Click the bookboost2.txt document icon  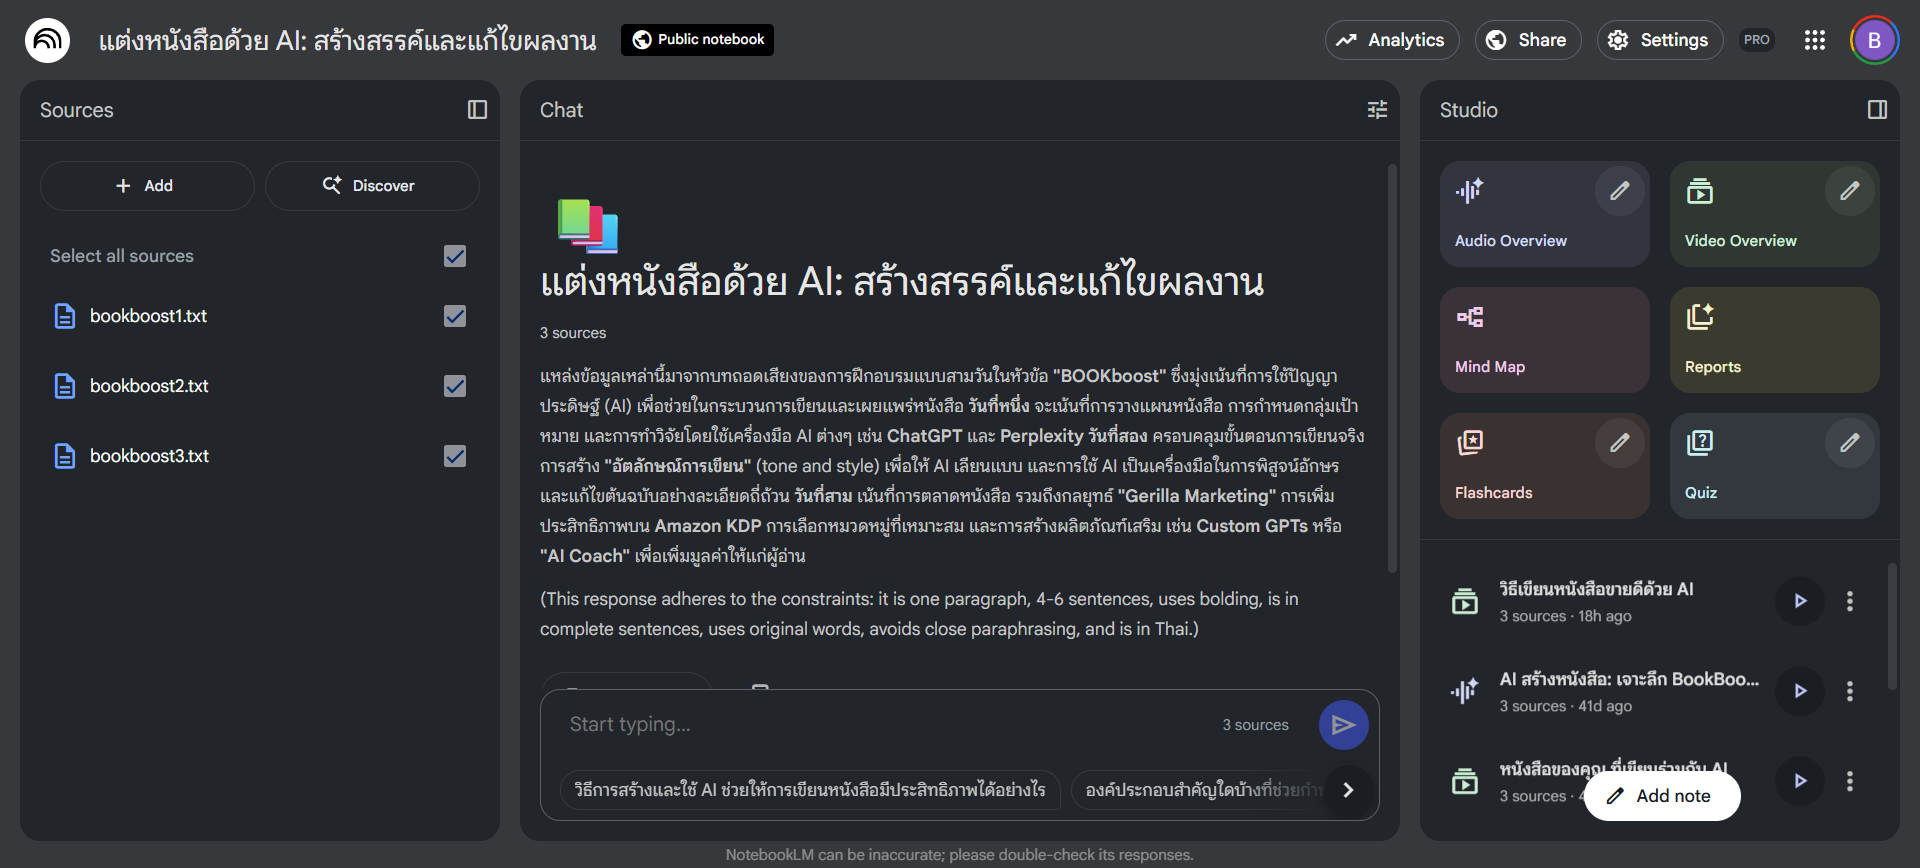click(x=65, y=386)
